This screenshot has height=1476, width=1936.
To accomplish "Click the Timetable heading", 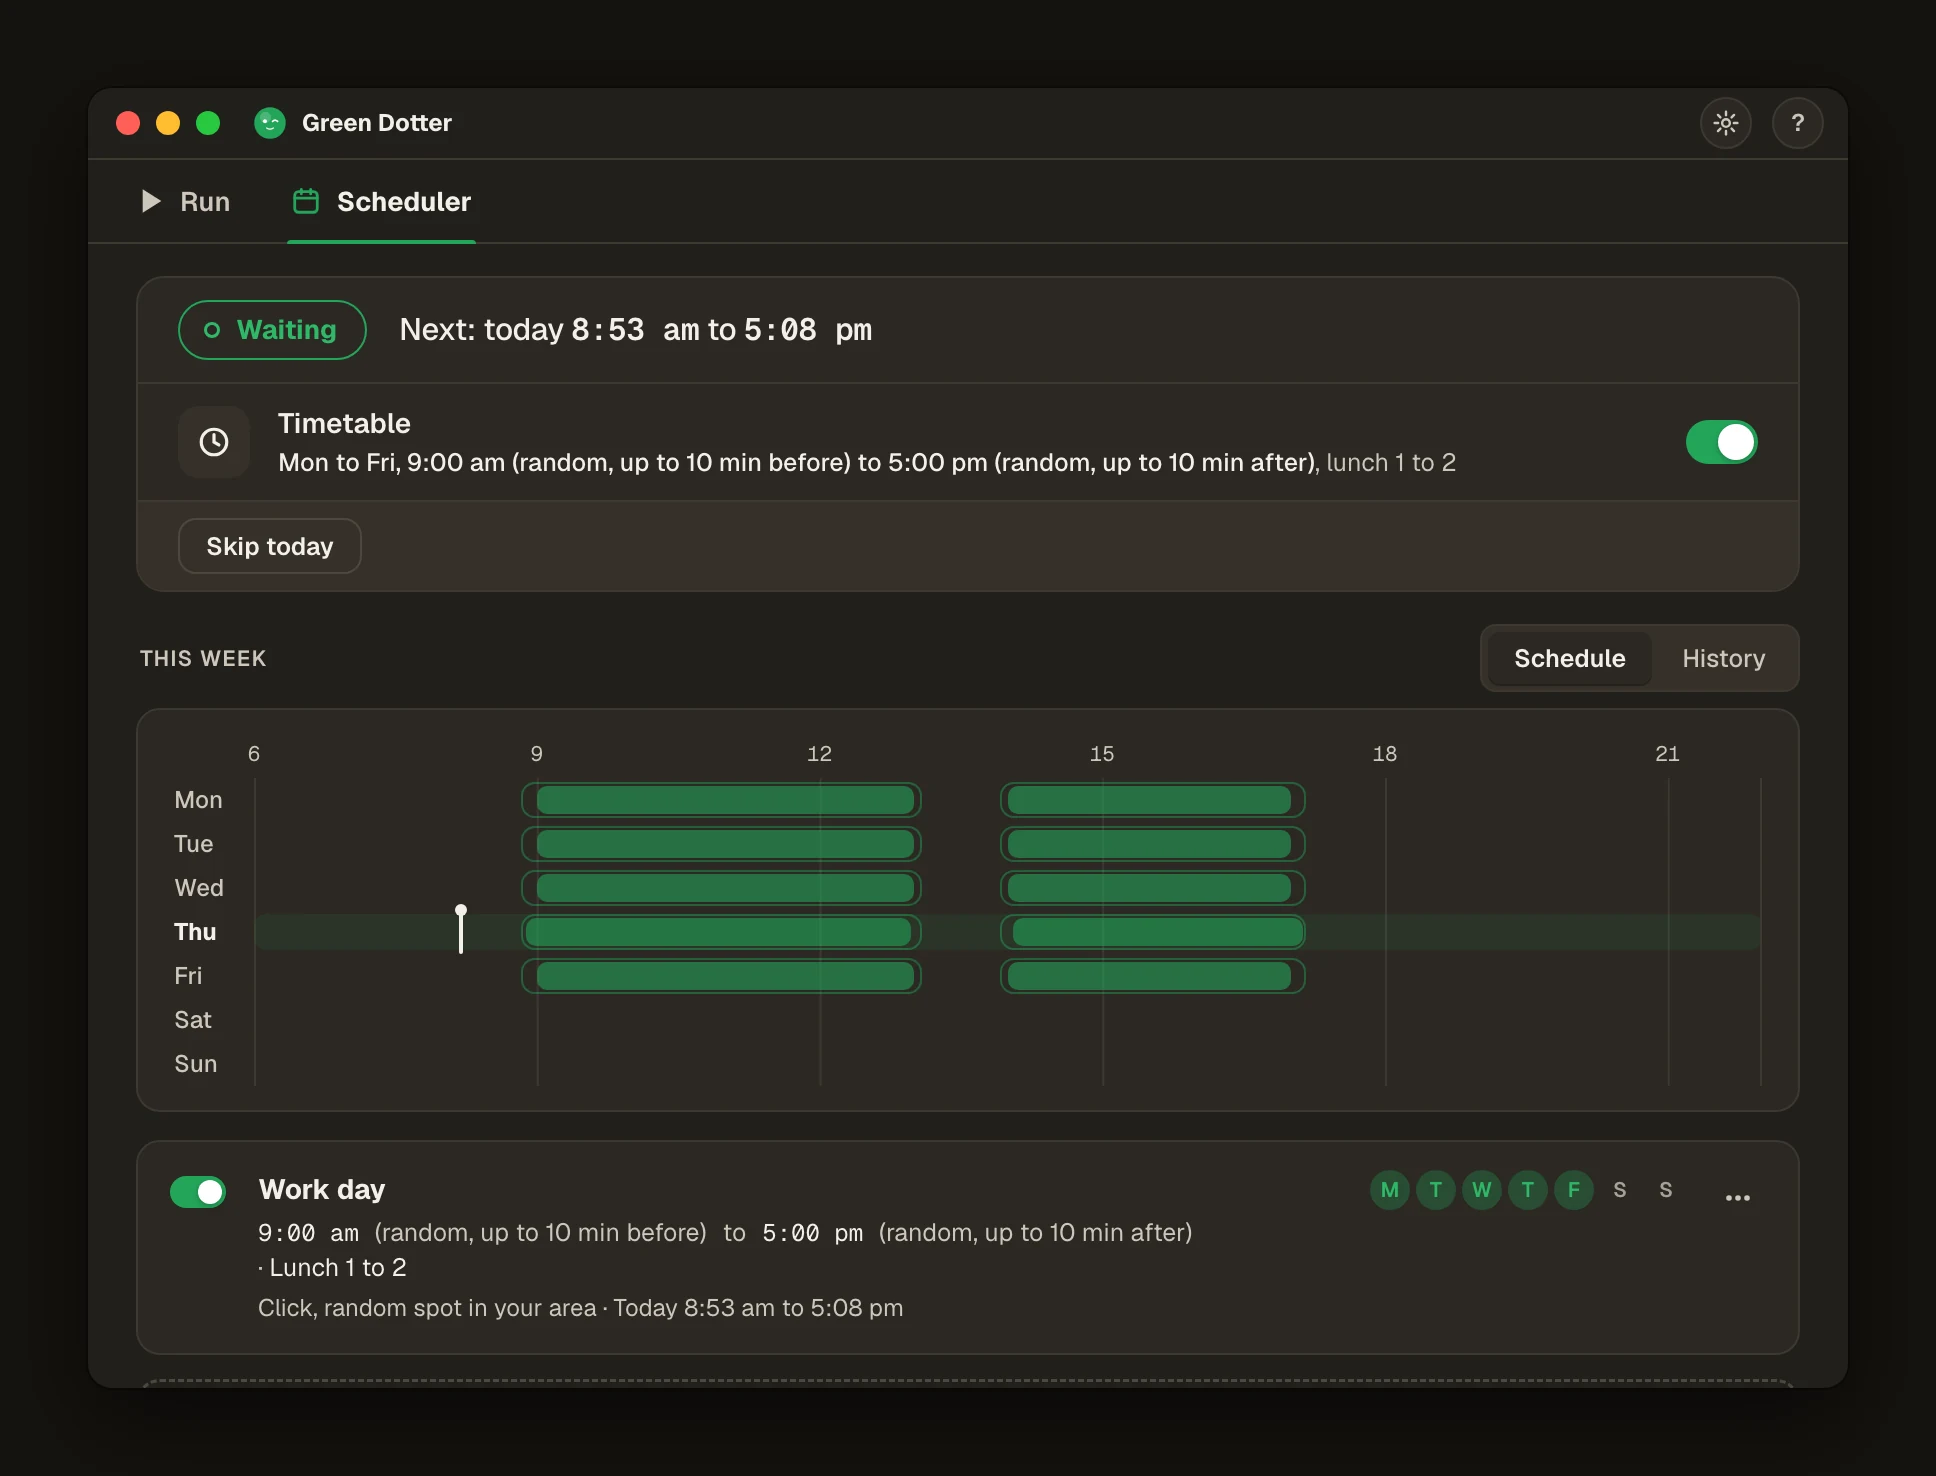I will point(344,423).
